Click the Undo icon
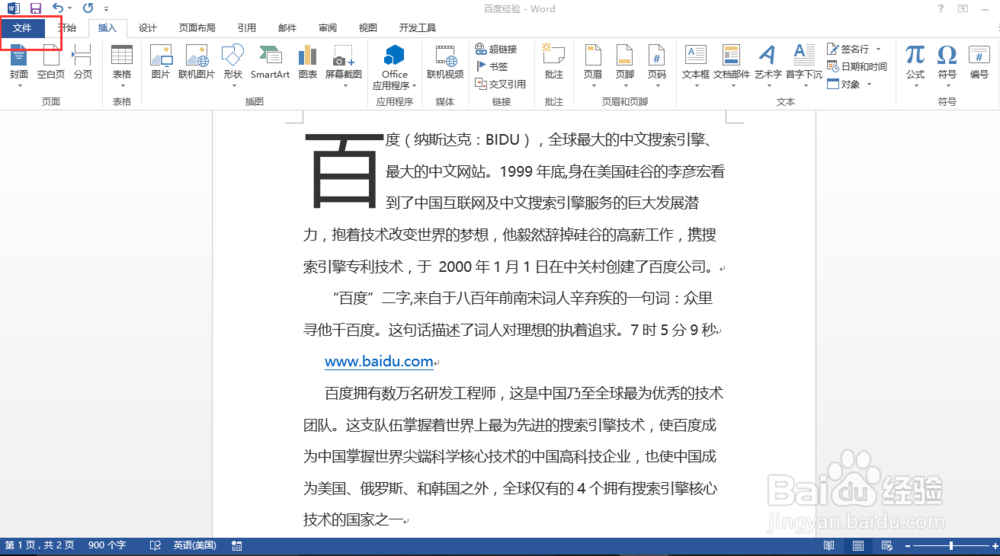Screen dimensions: 1000x556 (x=58, y=8)
